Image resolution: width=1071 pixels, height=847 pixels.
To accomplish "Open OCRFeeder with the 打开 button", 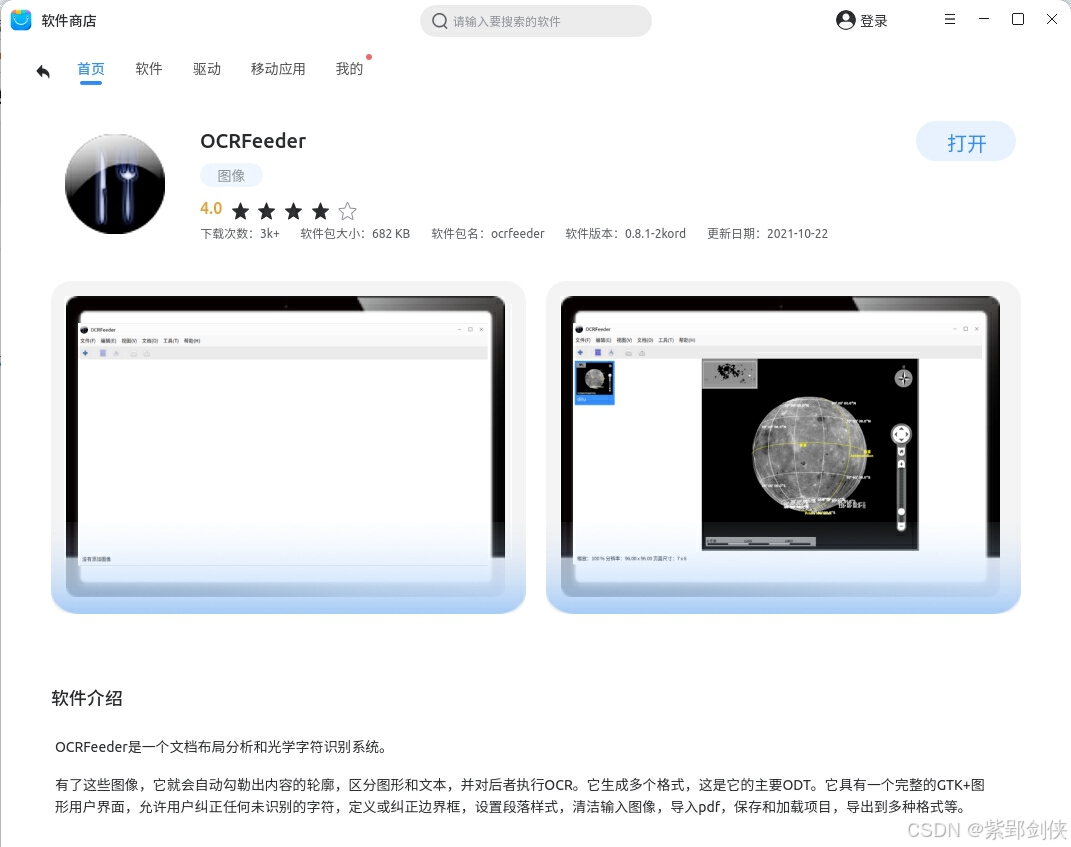I will pos(966,142).
